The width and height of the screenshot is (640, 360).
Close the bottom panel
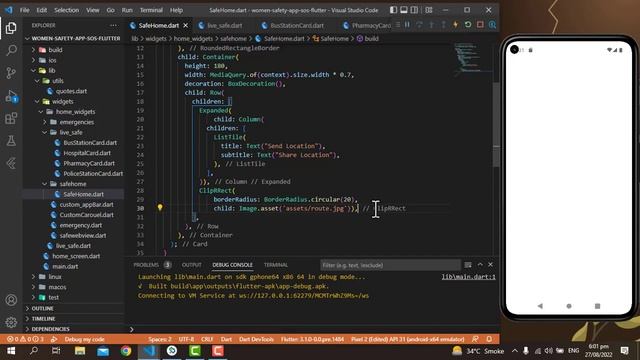[490, 265]
